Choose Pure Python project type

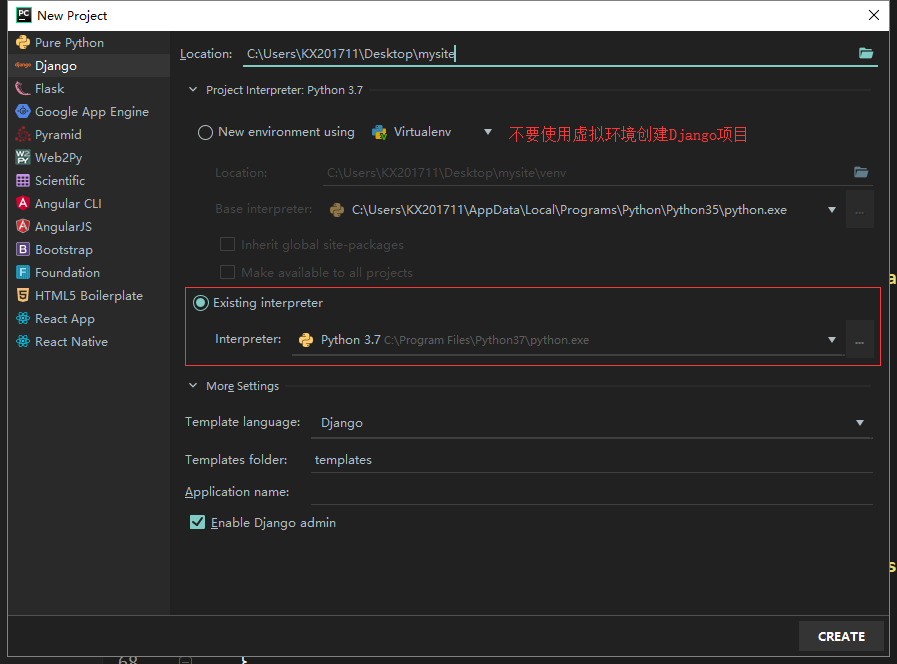[x=89, y=42]
